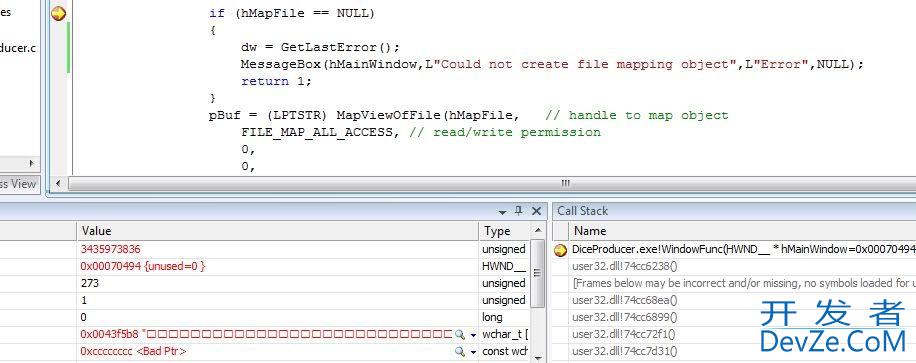The image size is (916, 363).
Task: Click the wchar_t type cell
Action: [504, 334]
